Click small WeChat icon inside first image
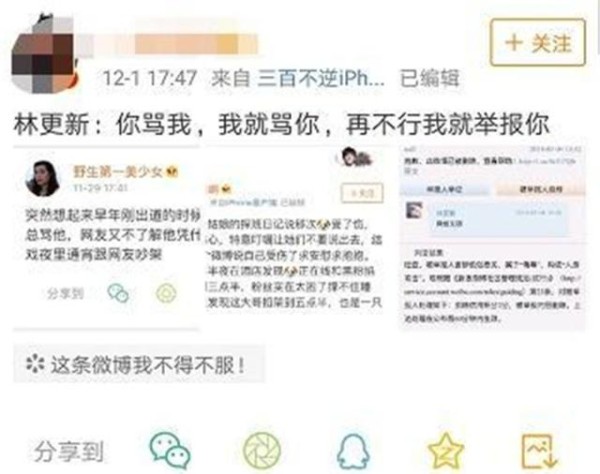600x474 pixels. (118, 293)
